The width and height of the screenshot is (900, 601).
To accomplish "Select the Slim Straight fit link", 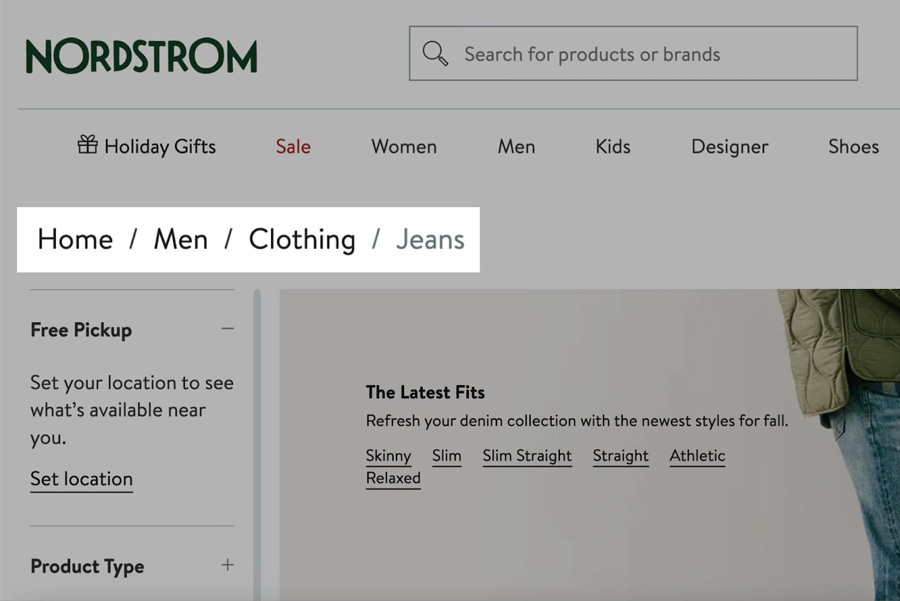I will (527, 456).
